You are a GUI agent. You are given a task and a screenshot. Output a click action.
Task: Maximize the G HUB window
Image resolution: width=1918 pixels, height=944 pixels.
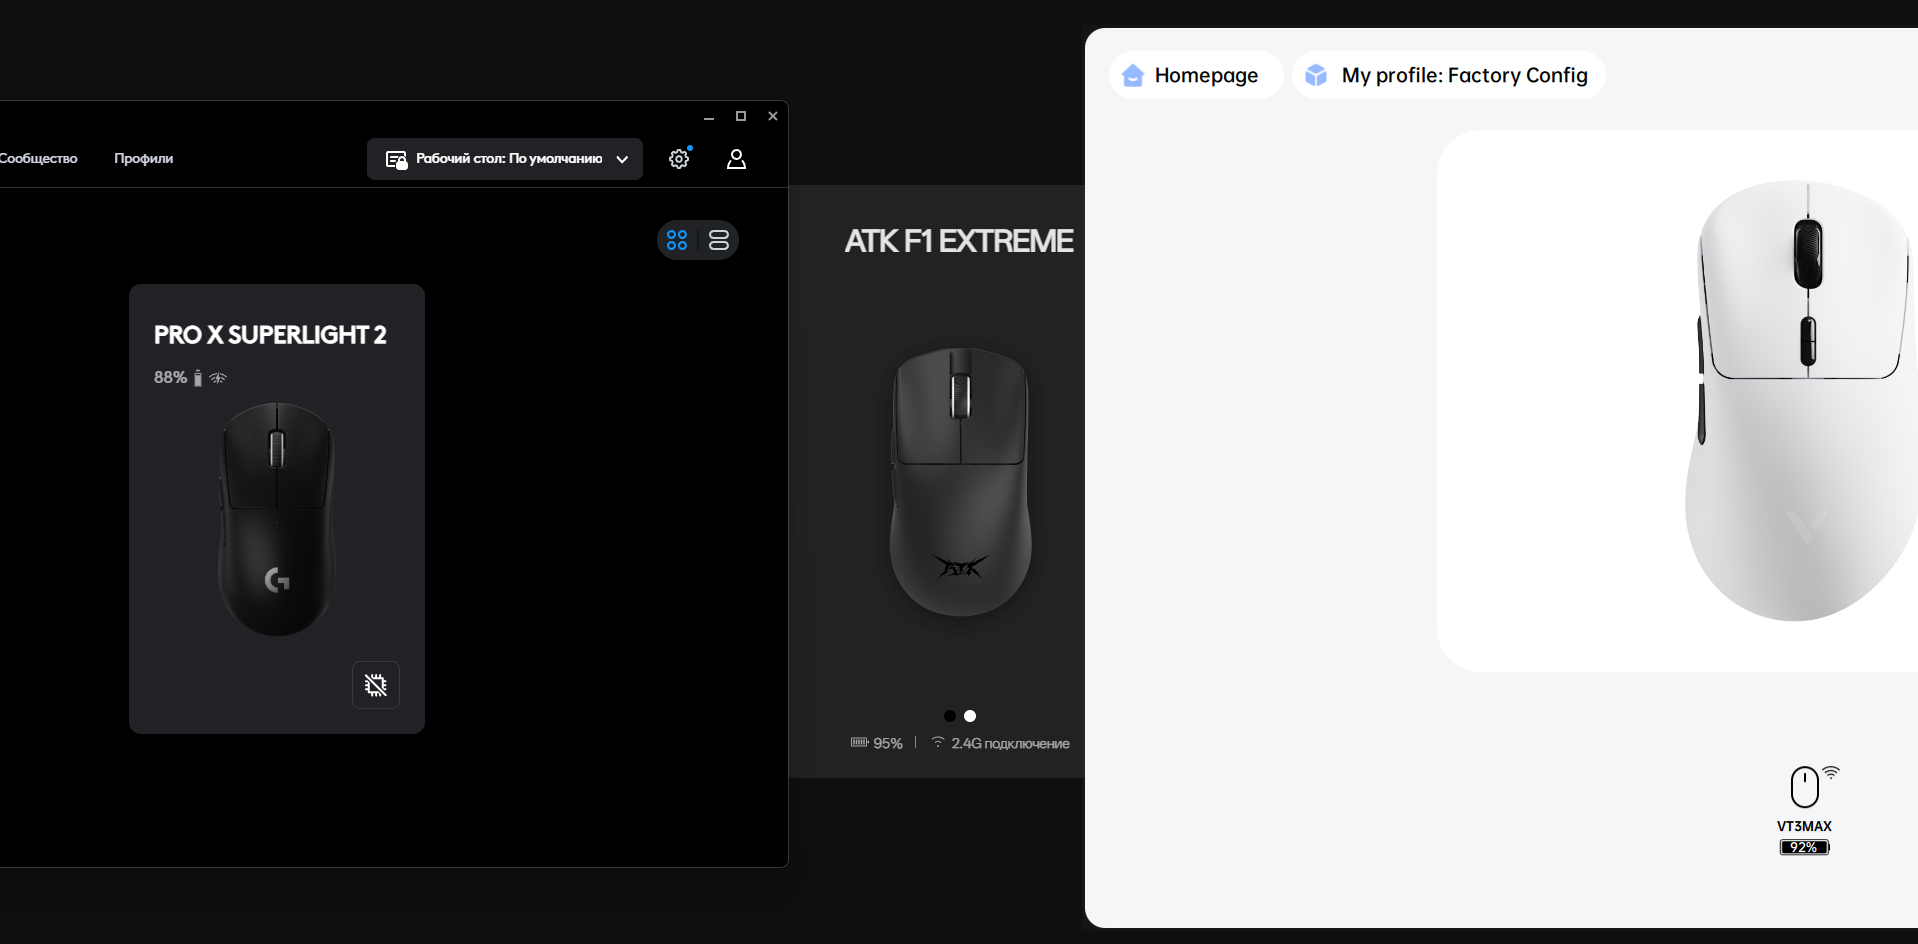pos(741,117)
